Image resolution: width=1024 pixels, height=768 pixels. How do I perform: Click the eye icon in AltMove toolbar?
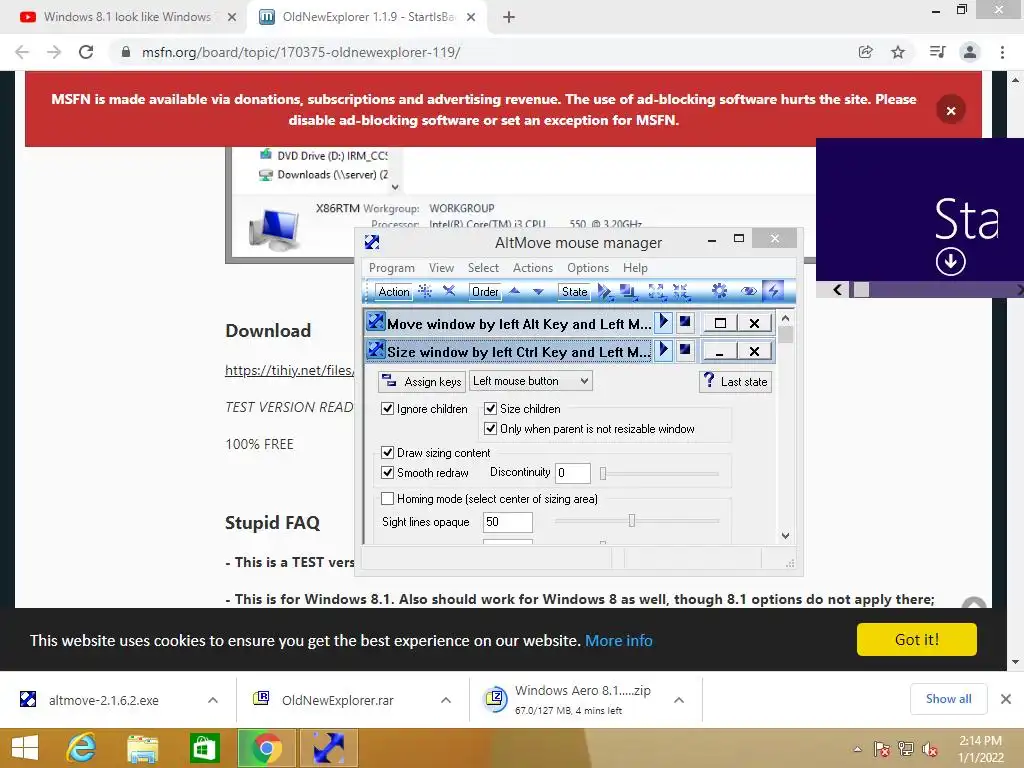point(748,291)
